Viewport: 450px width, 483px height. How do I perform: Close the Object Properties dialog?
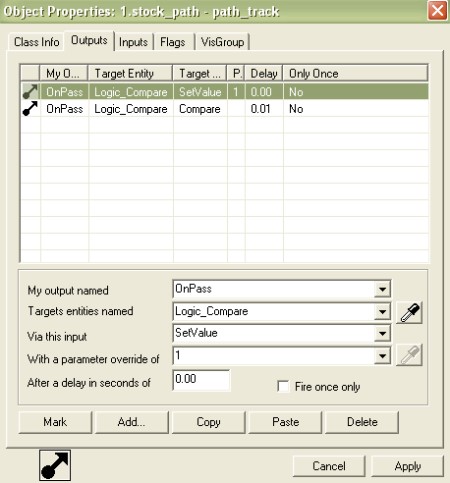click(437, 11)
